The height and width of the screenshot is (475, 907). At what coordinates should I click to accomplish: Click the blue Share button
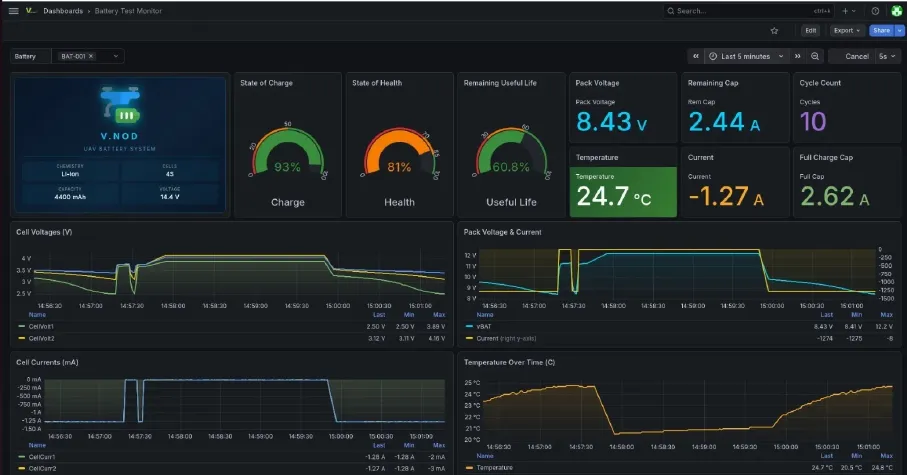pos(882,31)
